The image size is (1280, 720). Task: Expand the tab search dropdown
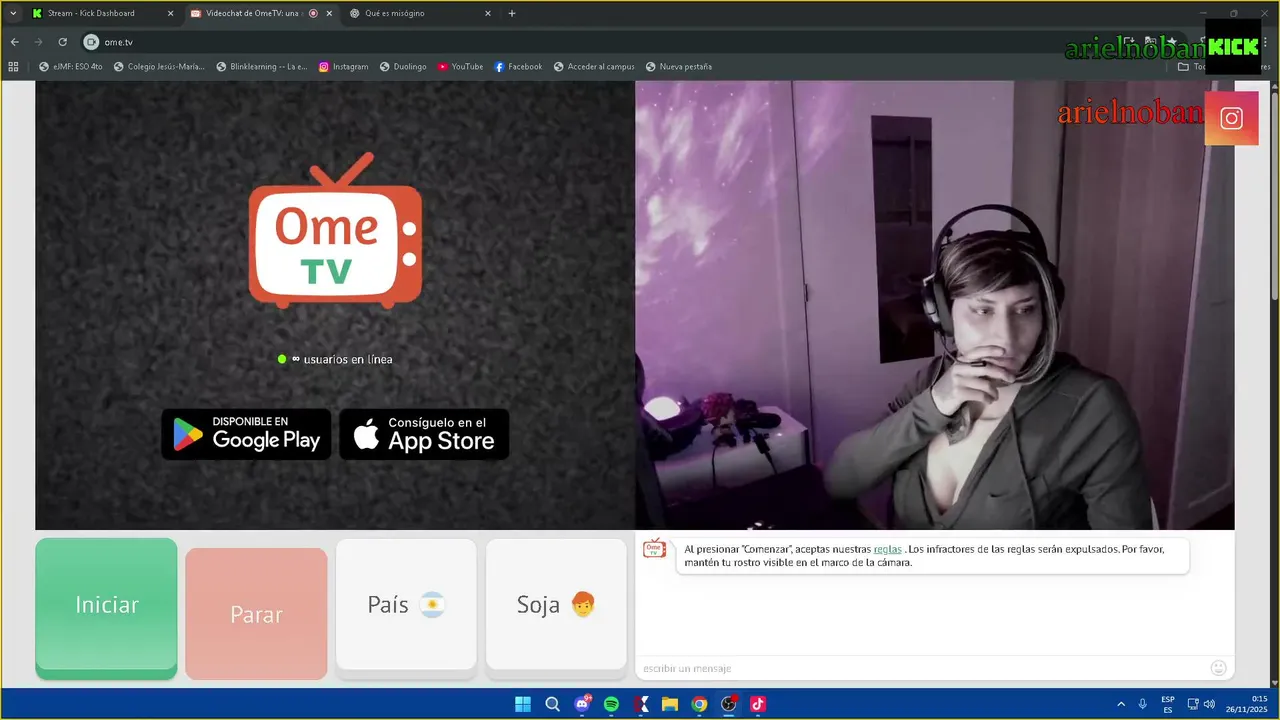point(12,13)
